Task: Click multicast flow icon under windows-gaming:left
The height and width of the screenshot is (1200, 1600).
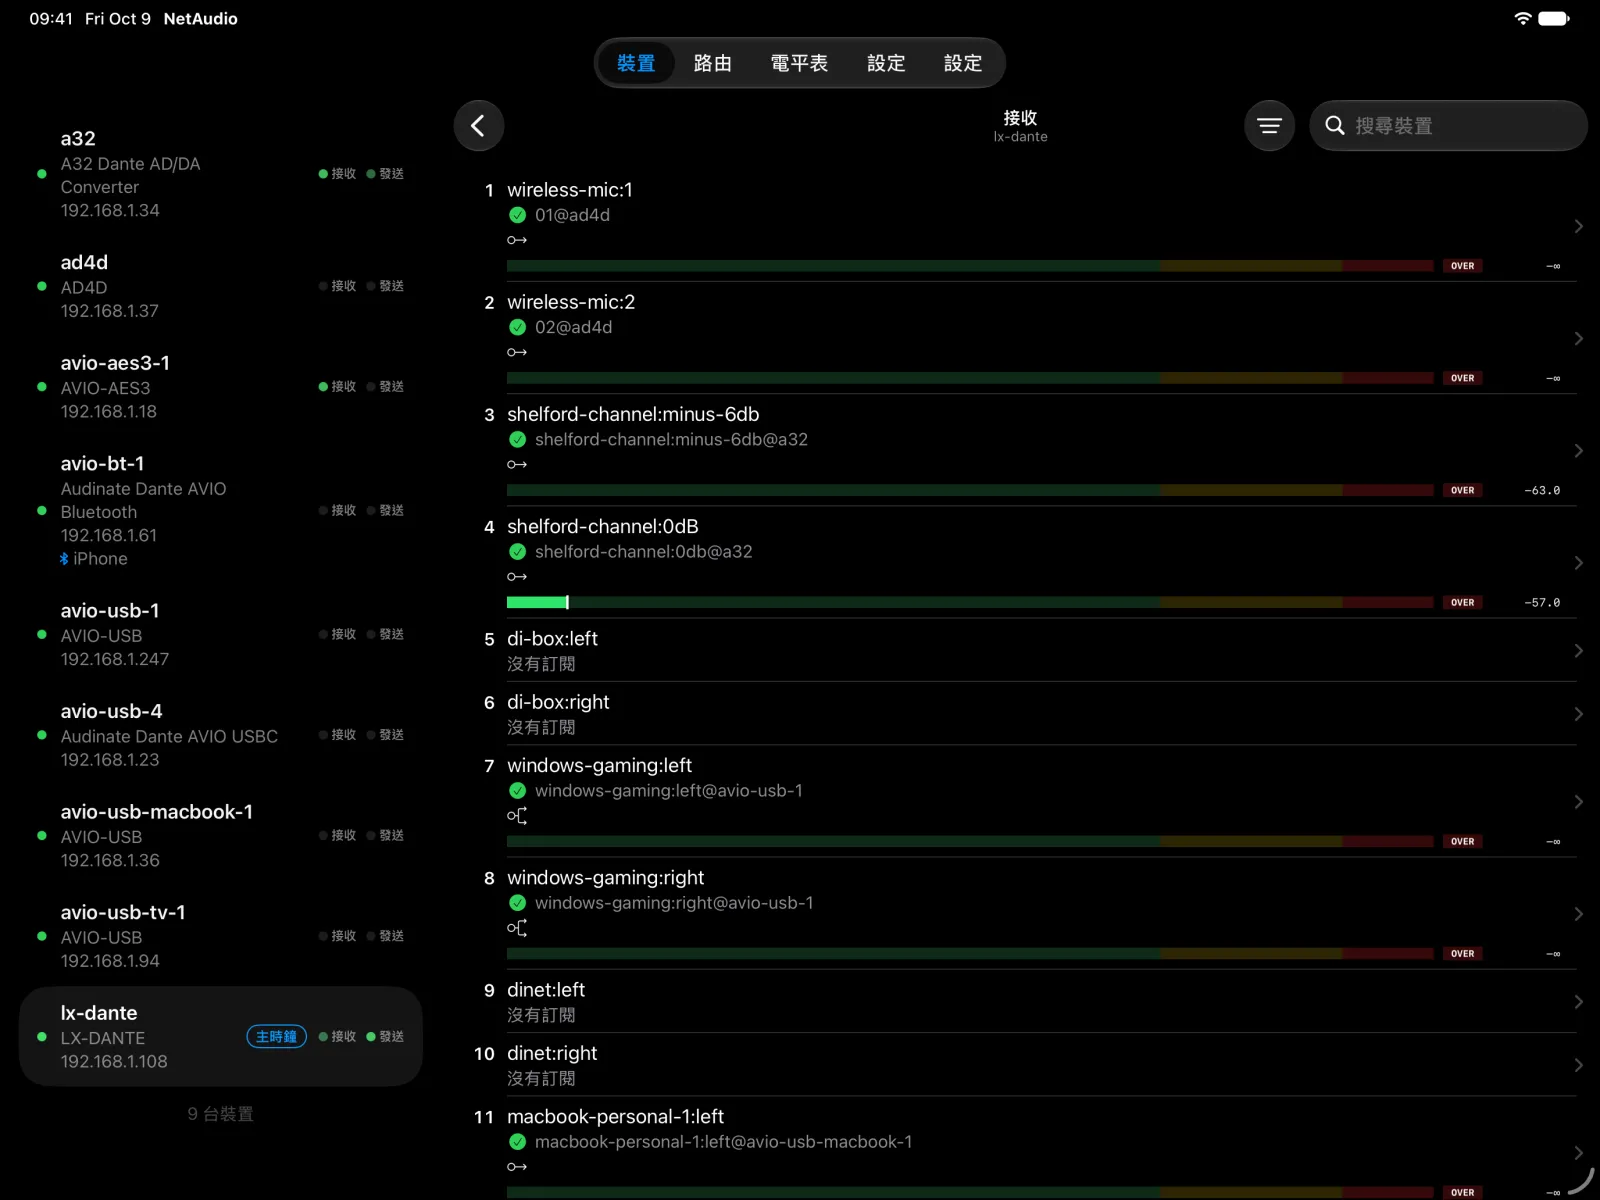Action: coord(517,816)
